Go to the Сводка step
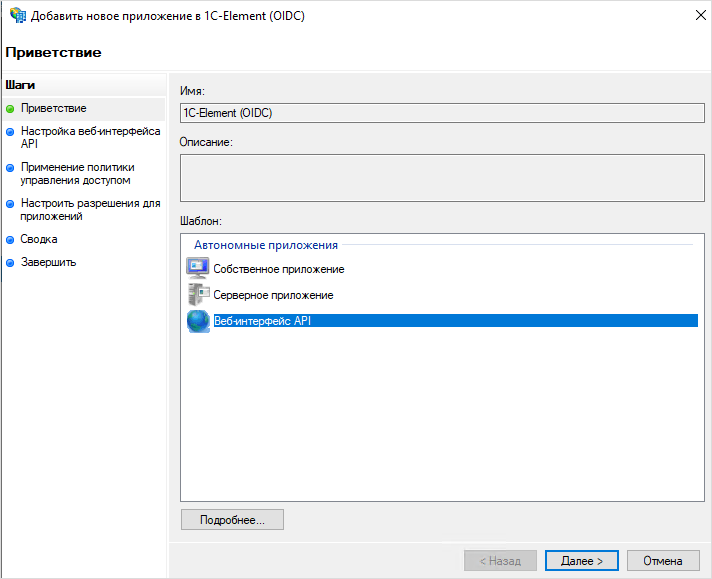This screenshot has height=579, width=712. (x=39, y=239)
